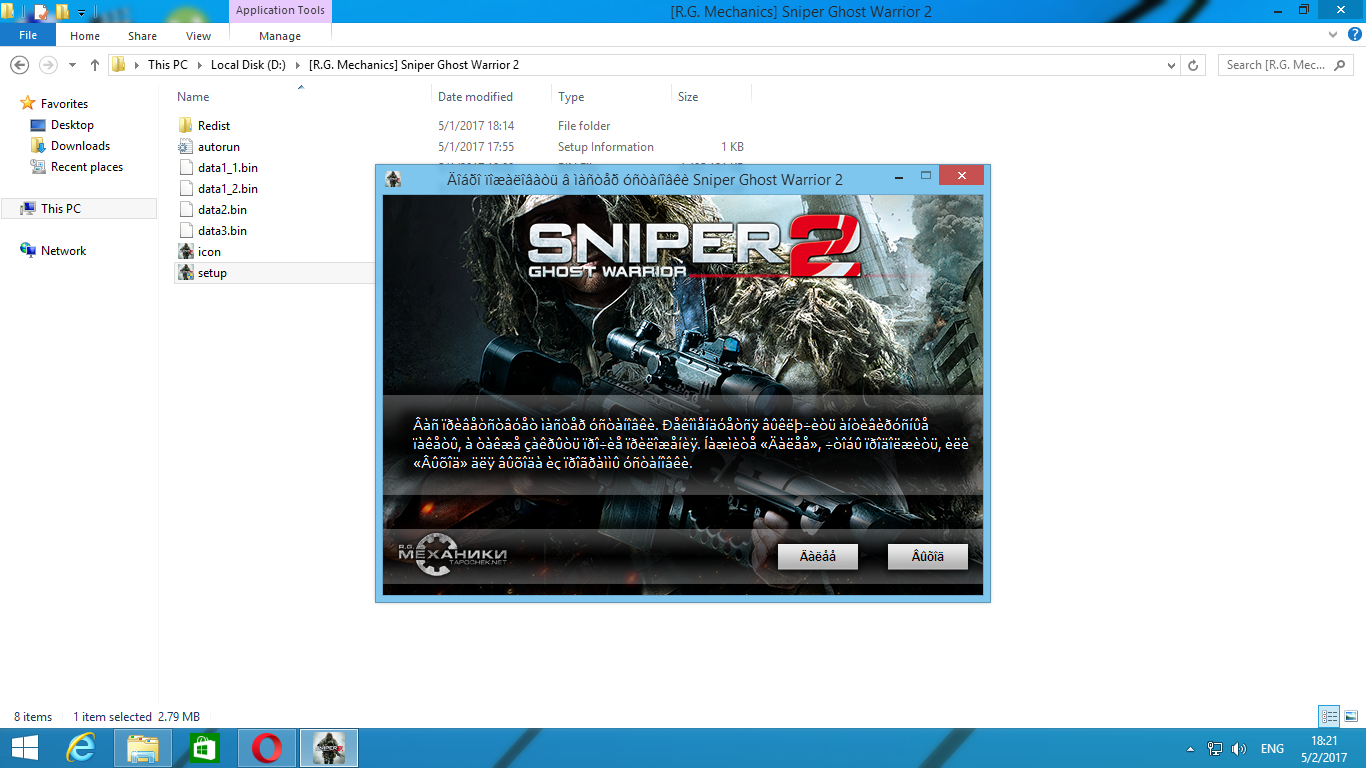Select the data2.bin file icon
1366x768 pixels.
tap(186, 210)
